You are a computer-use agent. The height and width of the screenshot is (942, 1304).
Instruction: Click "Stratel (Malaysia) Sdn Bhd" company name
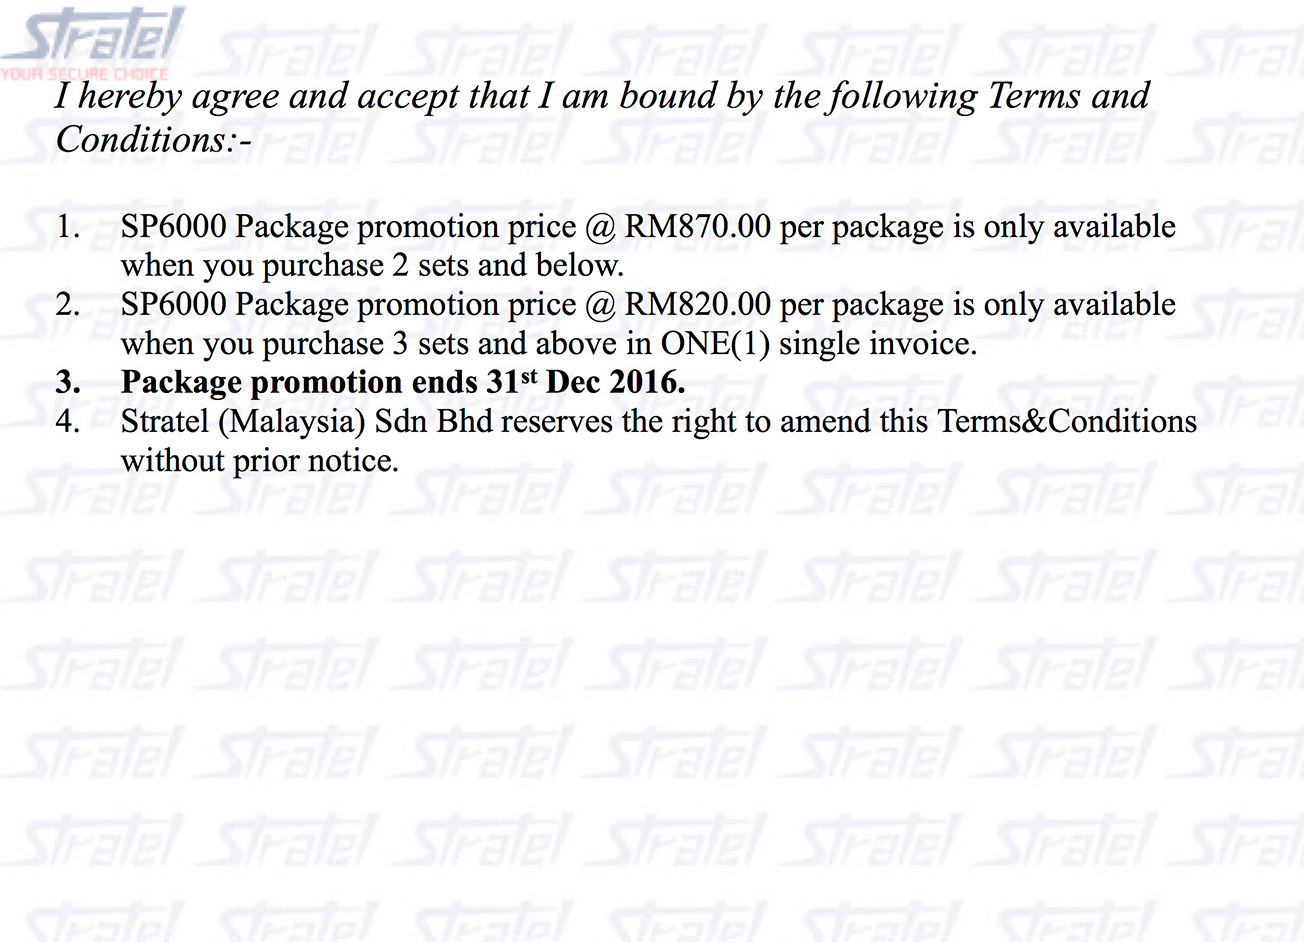[307, 422]
